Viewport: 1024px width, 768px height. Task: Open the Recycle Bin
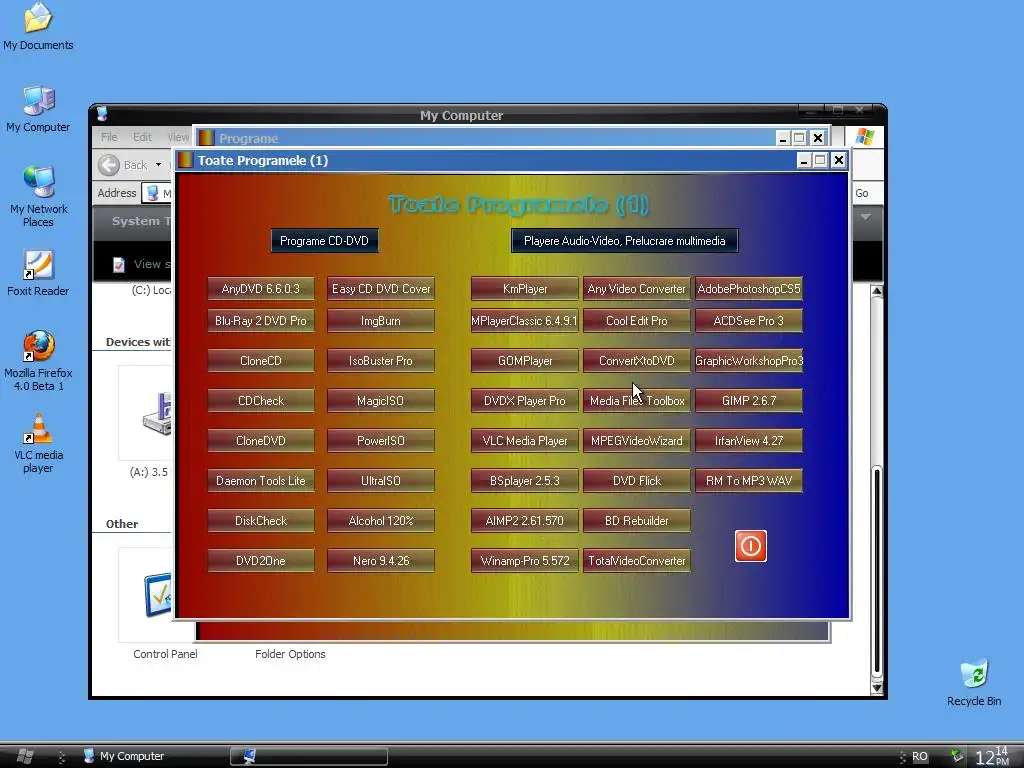point(974,683)
